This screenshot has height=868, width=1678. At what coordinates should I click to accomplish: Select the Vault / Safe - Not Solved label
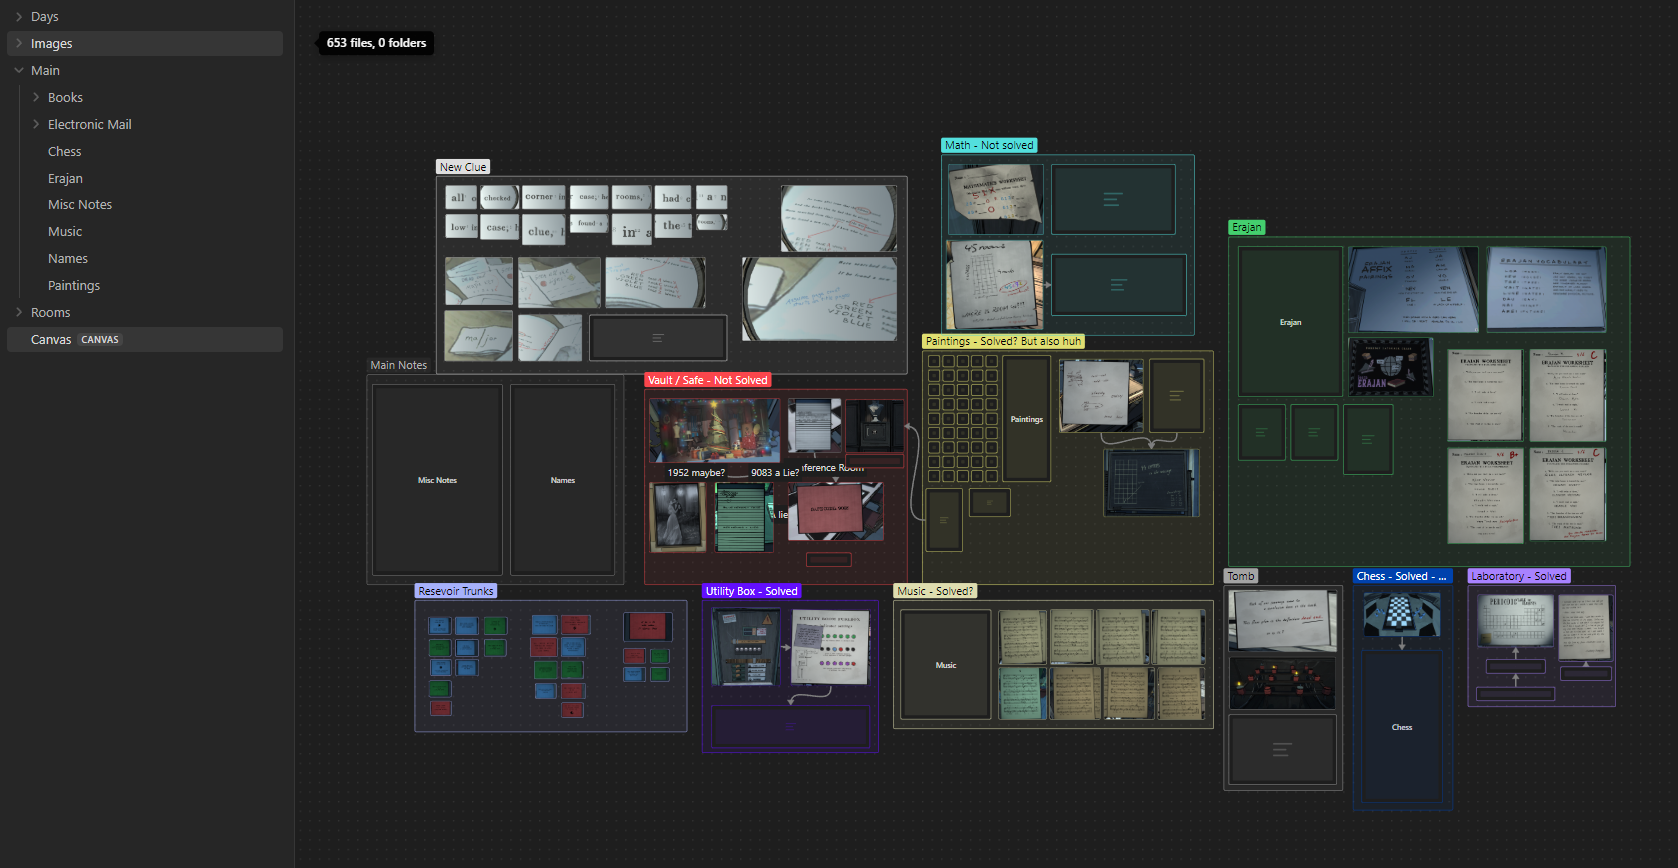[707, 380]
